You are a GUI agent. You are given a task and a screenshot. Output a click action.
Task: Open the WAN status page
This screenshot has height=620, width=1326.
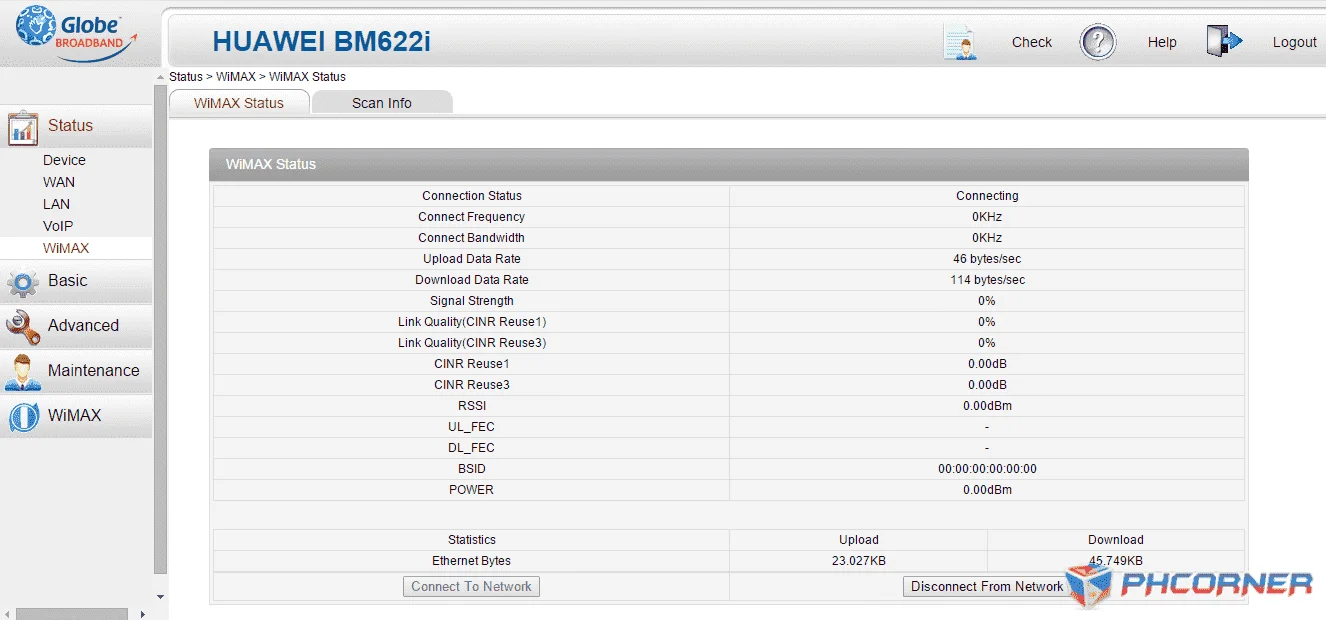pos(59,182)
